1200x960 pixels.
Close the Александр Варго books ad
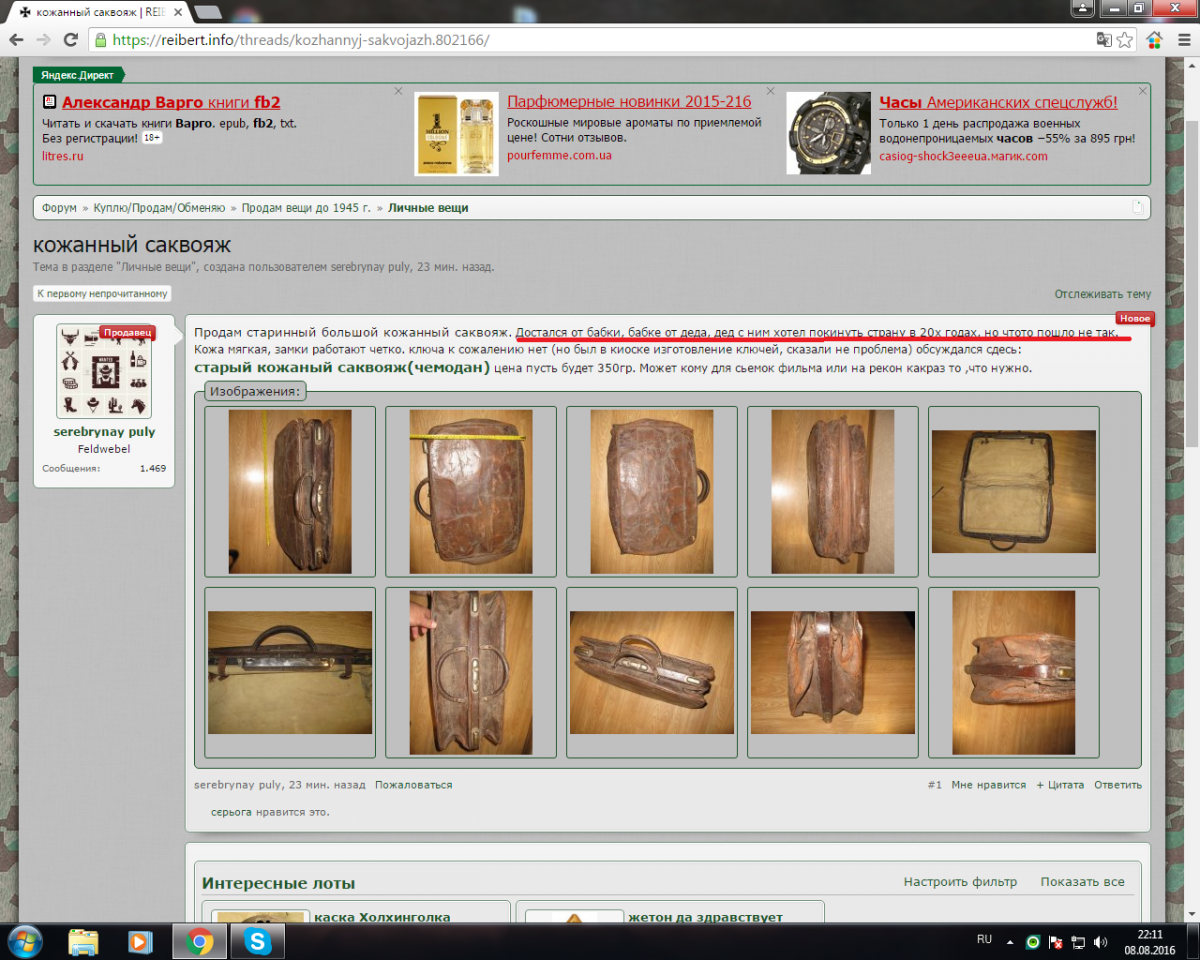pyautogui.click(x=398, y=91)
